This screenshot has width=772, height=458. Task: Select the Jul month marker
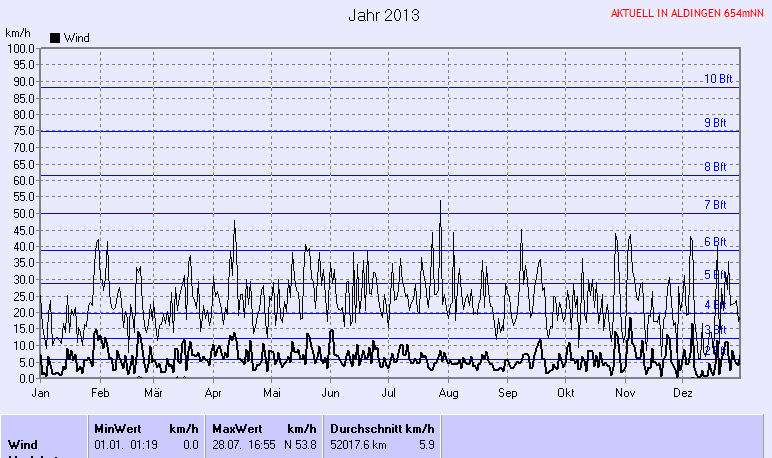(389, 393)
